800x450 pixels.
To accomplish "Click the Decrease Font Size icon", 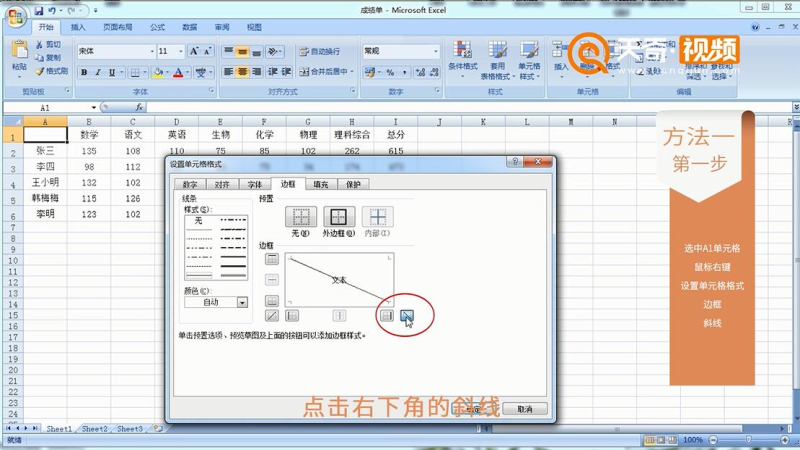I will pos(207,51).
